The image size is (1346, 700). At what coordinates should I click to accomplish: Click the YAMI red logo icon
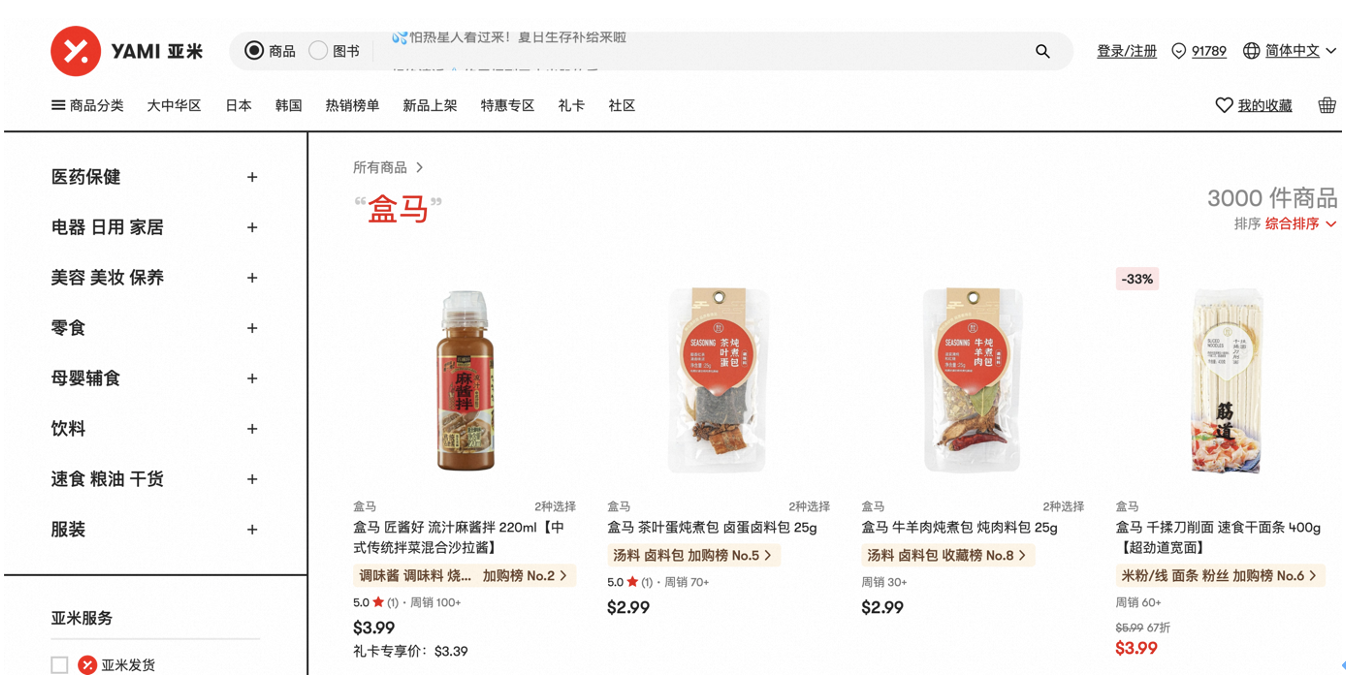pyautogui.click(x=76, y=51)
